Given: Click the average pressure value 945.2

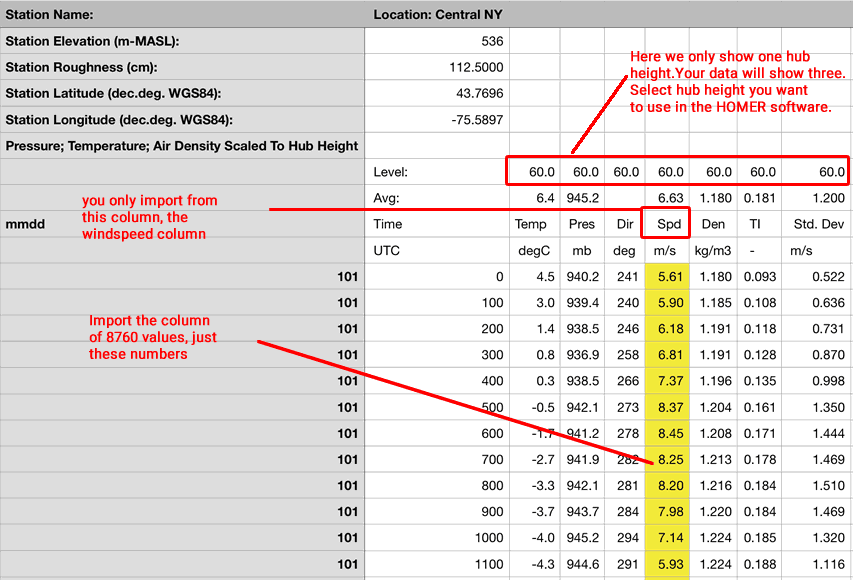Looking at the screenshot, I should (x=582, y=198).
